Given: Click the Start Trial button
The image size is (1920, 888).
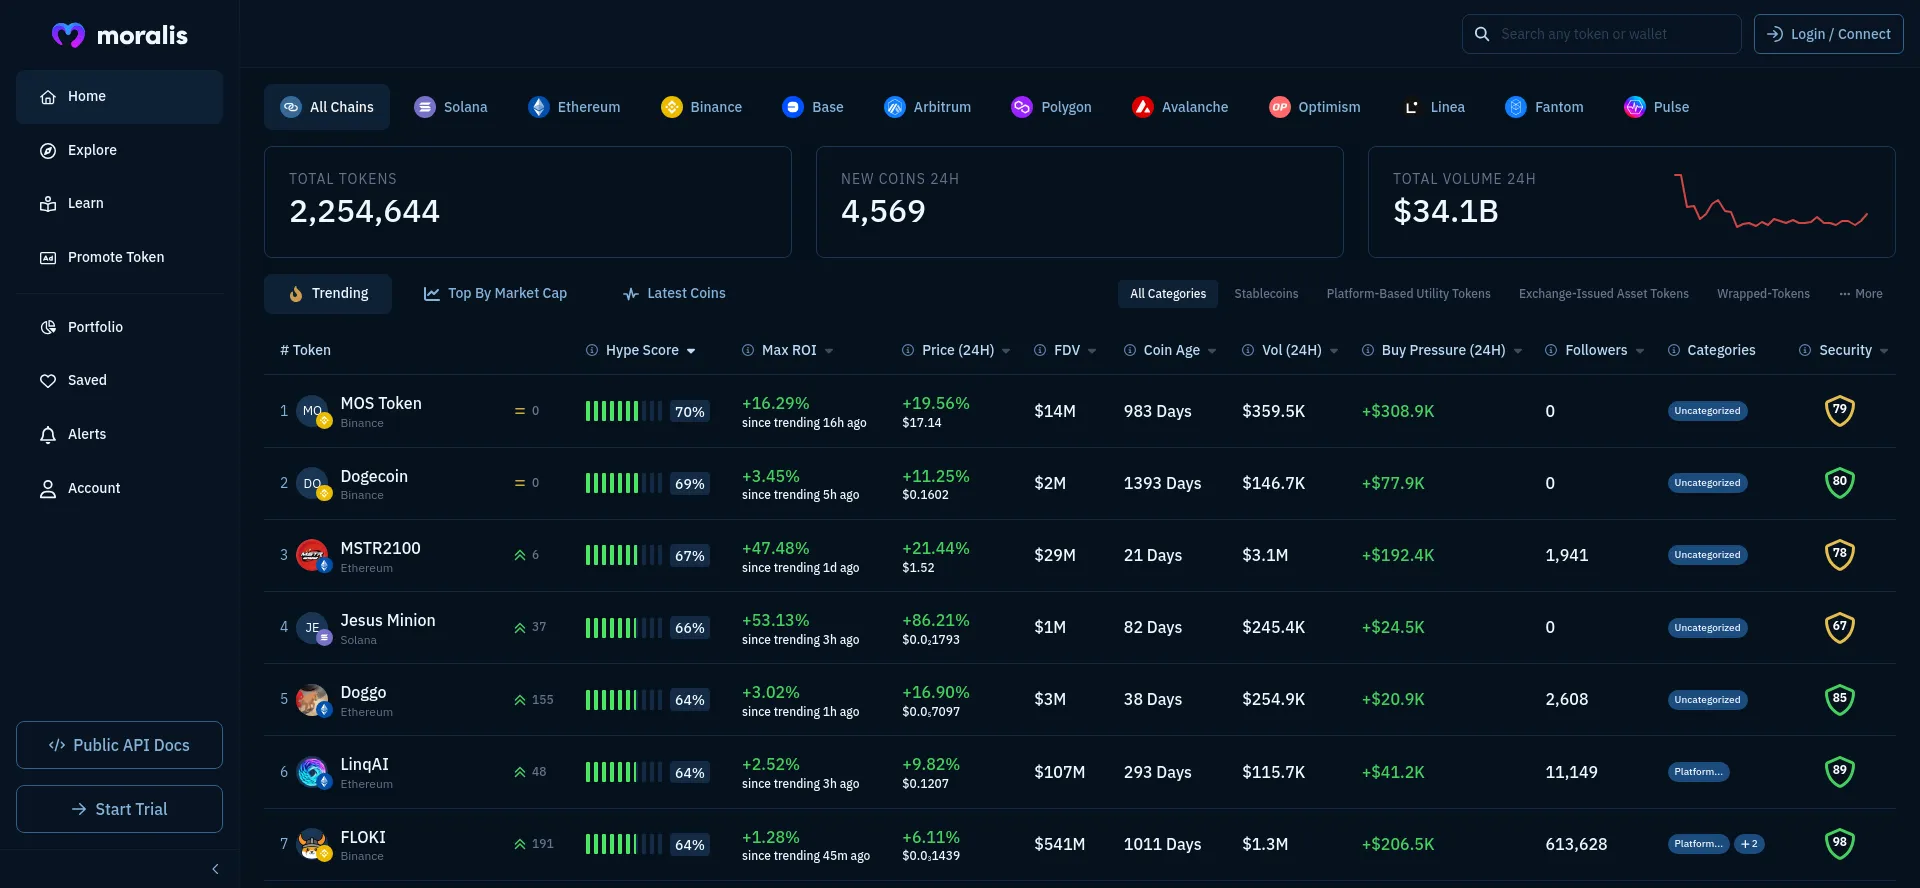Looking at the screenshot, I should [119, 809].
